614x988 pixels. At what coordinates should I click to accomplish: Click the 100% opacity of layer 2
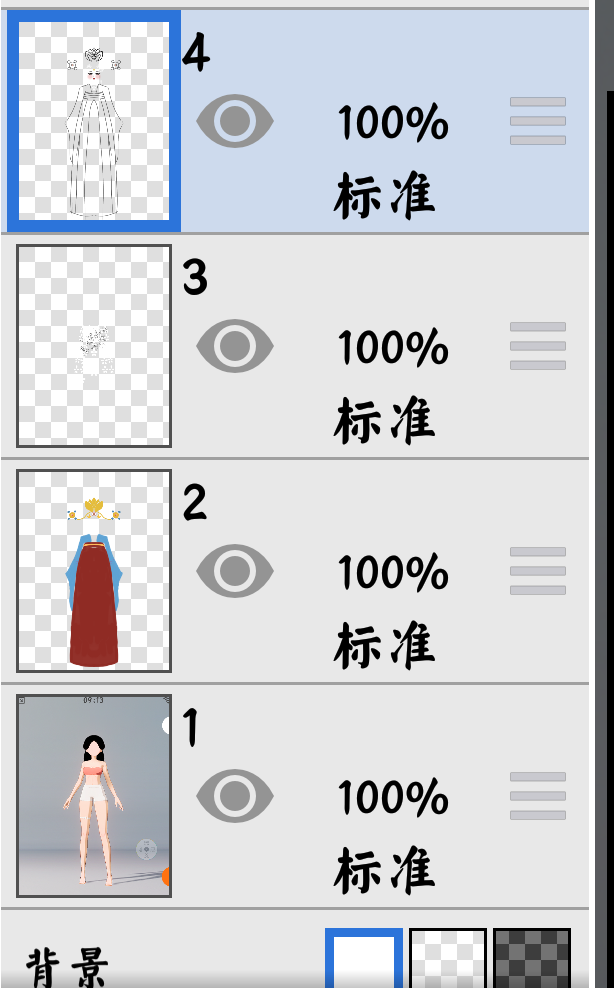[393, 573]
